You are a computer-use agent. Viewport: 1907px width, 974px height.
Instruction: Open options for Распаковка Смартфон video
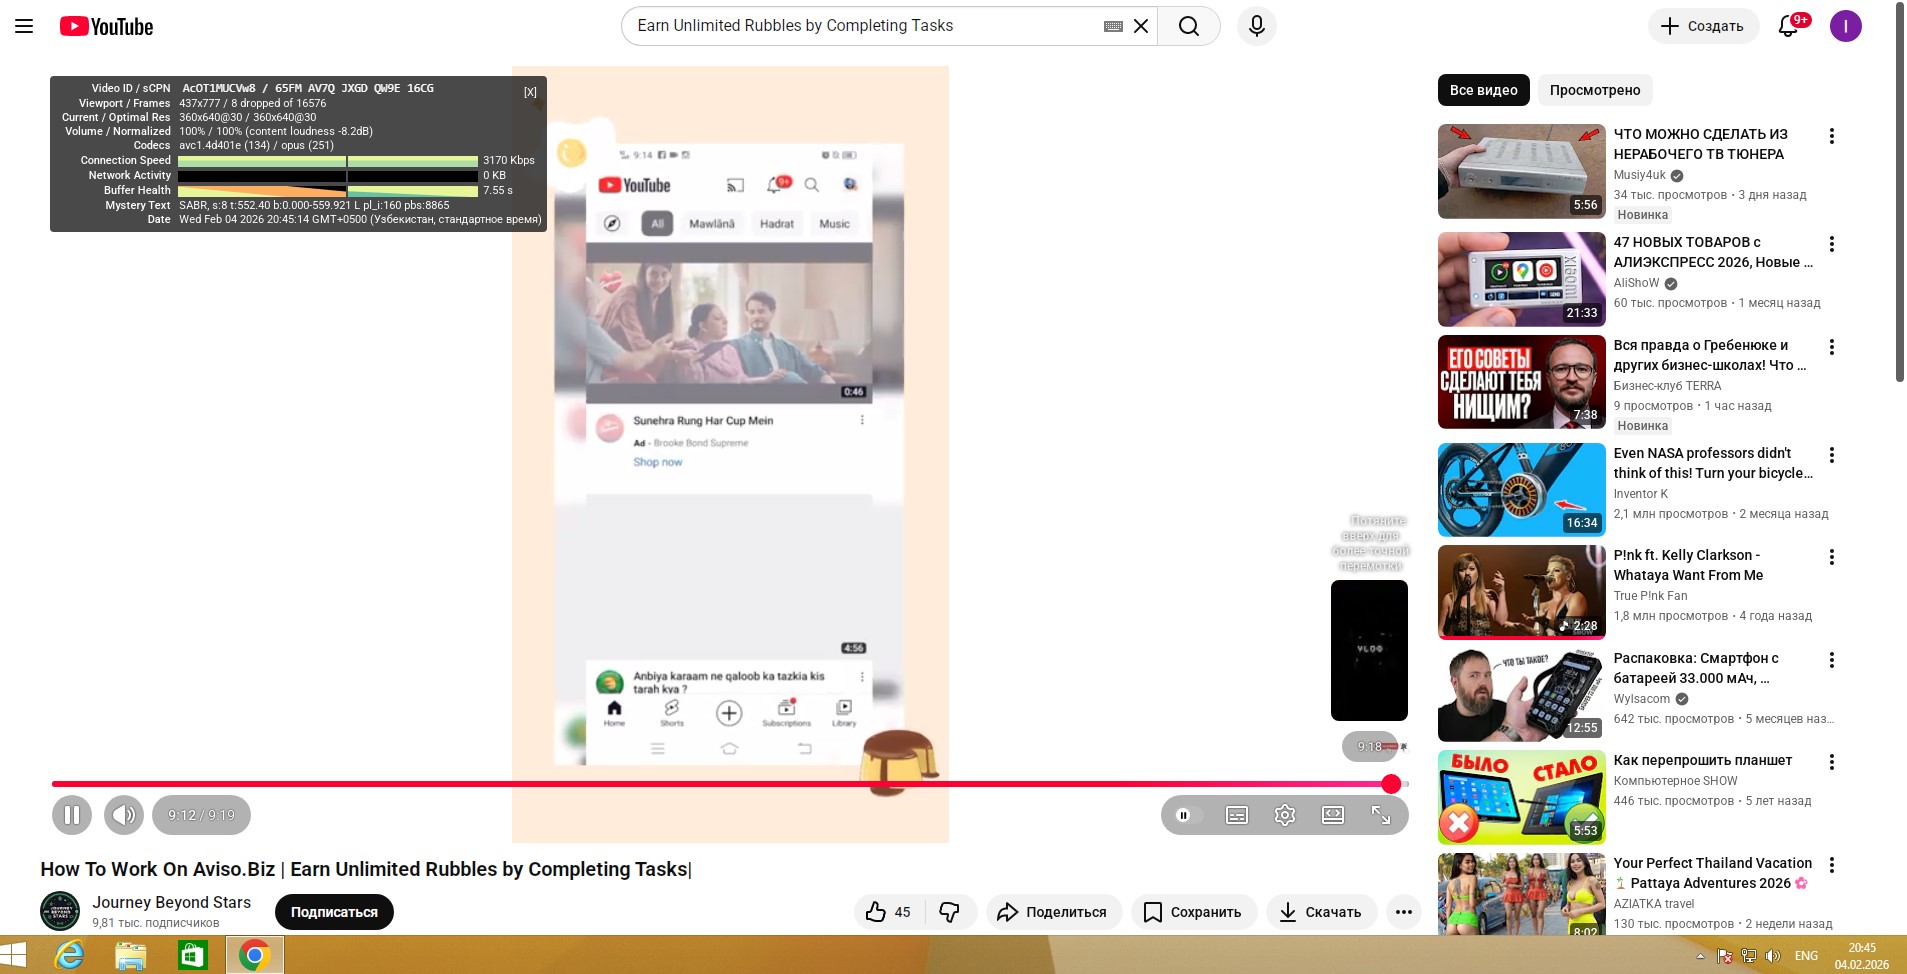pos(1832,660)
